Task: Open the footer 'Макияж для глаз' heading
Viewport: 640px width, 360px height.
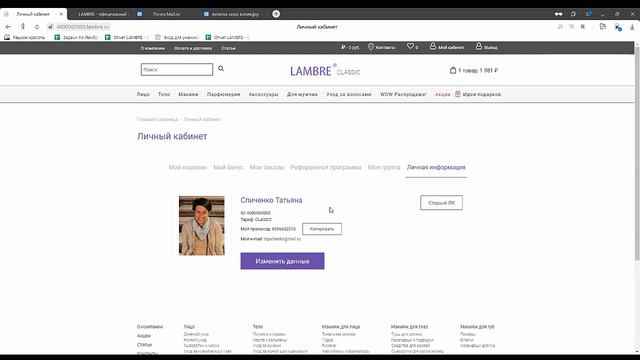Action: [409, 327]
